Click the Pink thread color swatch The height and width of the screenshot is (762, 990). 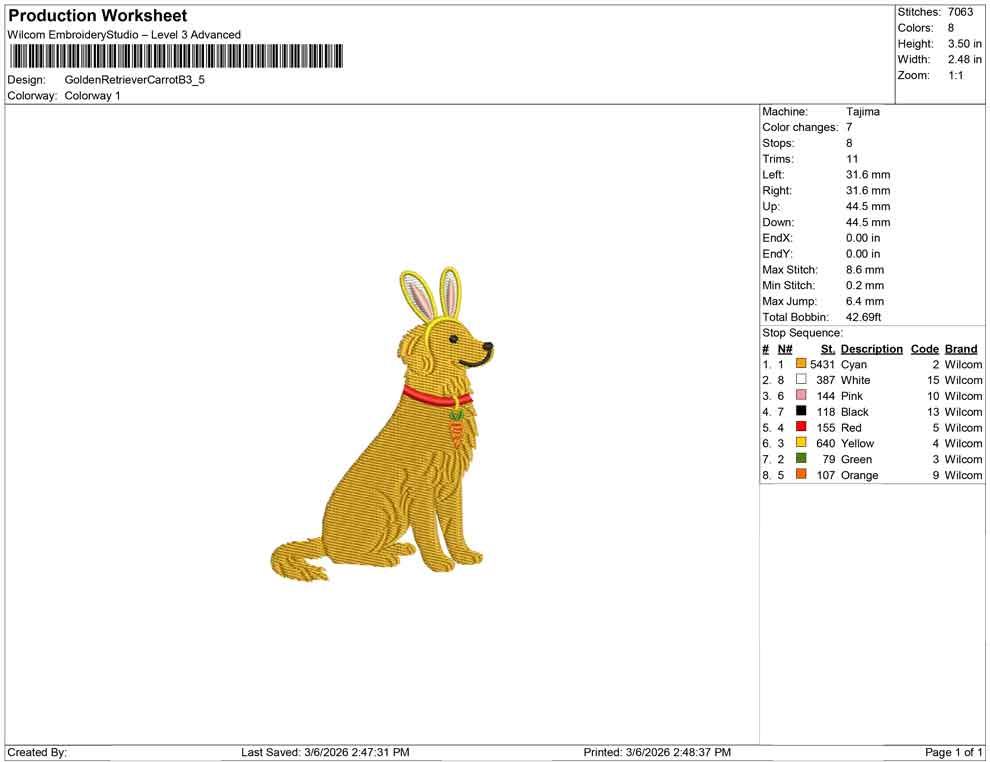799,396
